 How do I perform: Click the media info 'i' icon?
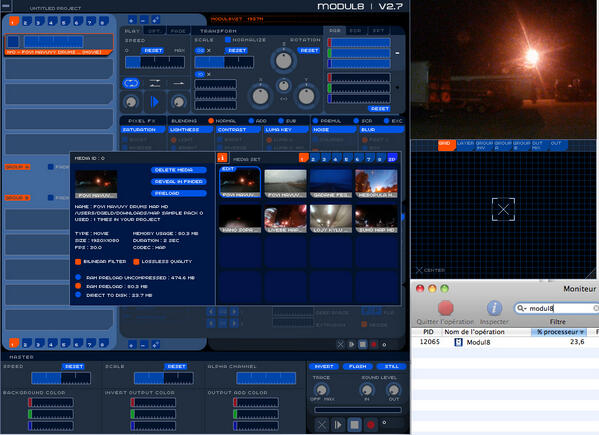point(222,157)
